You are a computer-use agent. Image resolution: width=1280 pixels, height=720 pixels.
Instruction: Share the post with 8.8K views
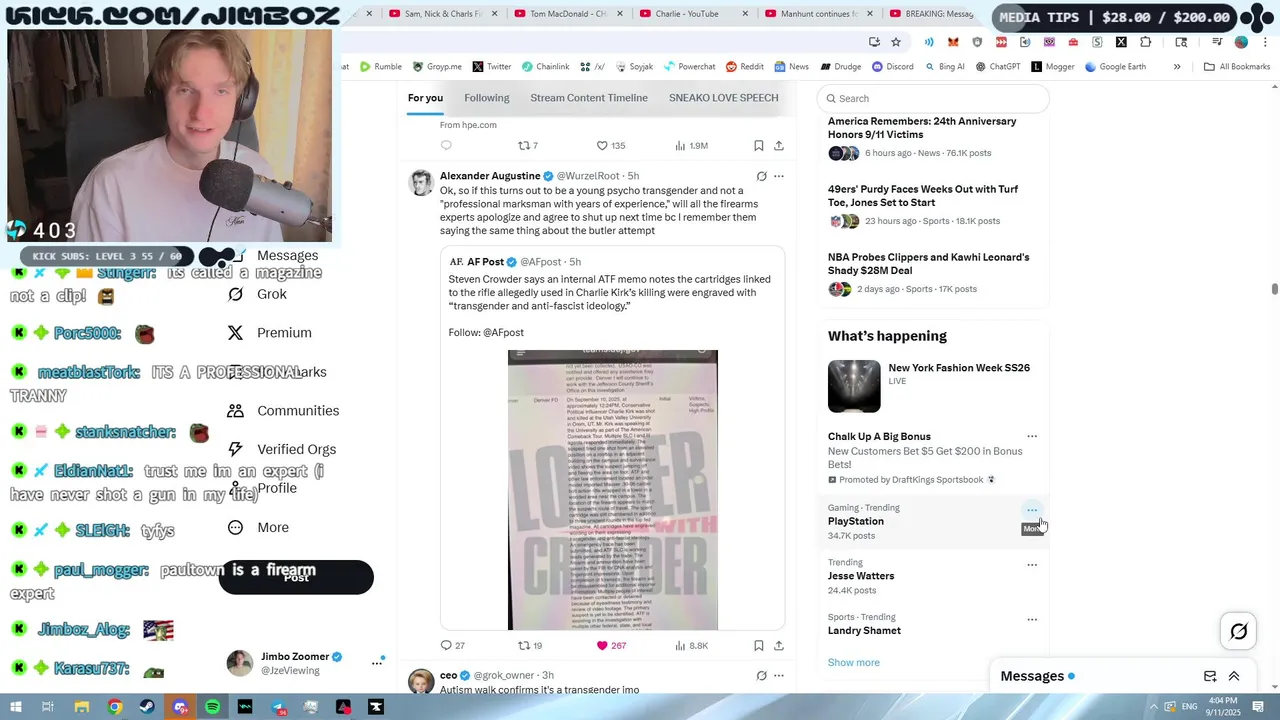(778, 646)
